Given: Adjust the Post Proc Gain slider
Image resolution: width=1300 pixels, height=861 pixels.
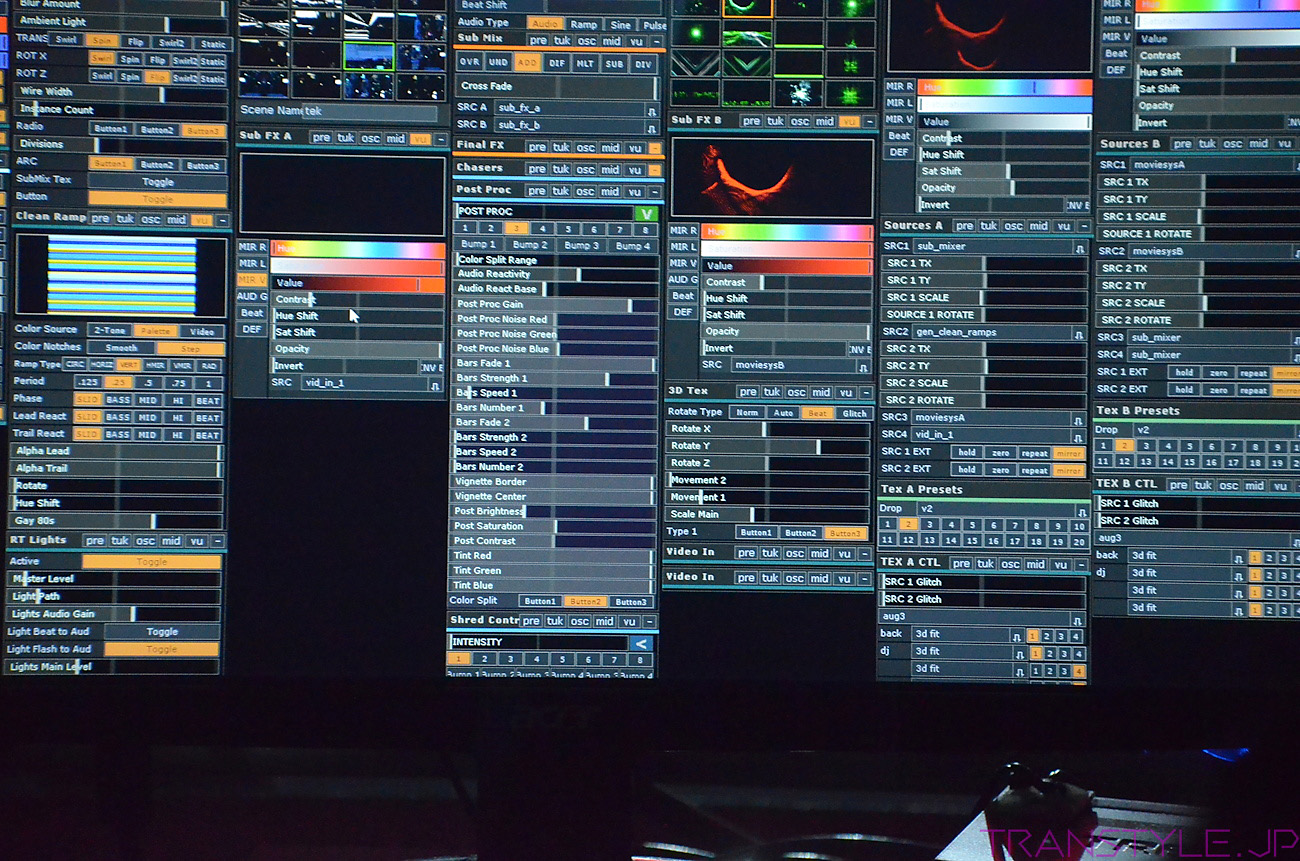Looking at the screenshot, I should [x=555, y=304].
